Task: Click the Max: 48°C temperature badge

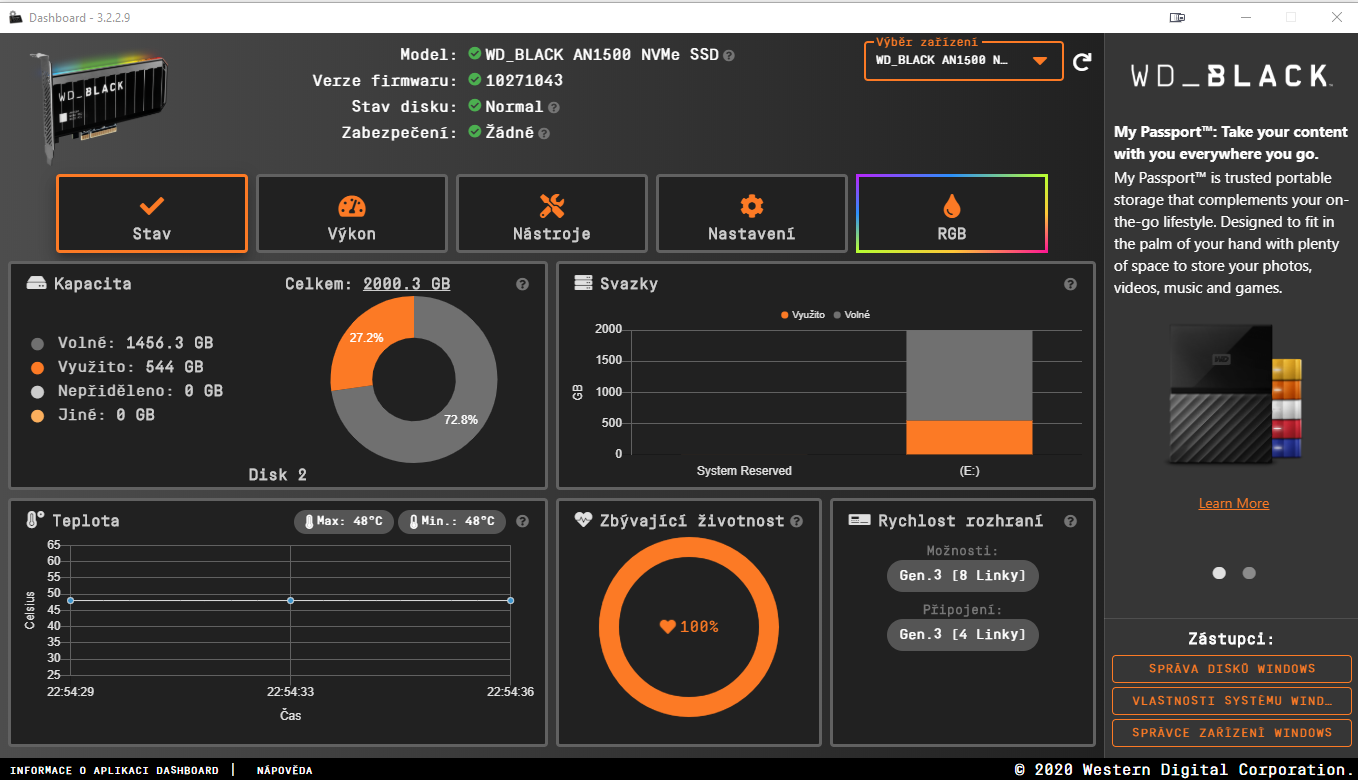Action: [x=344, y=522]
